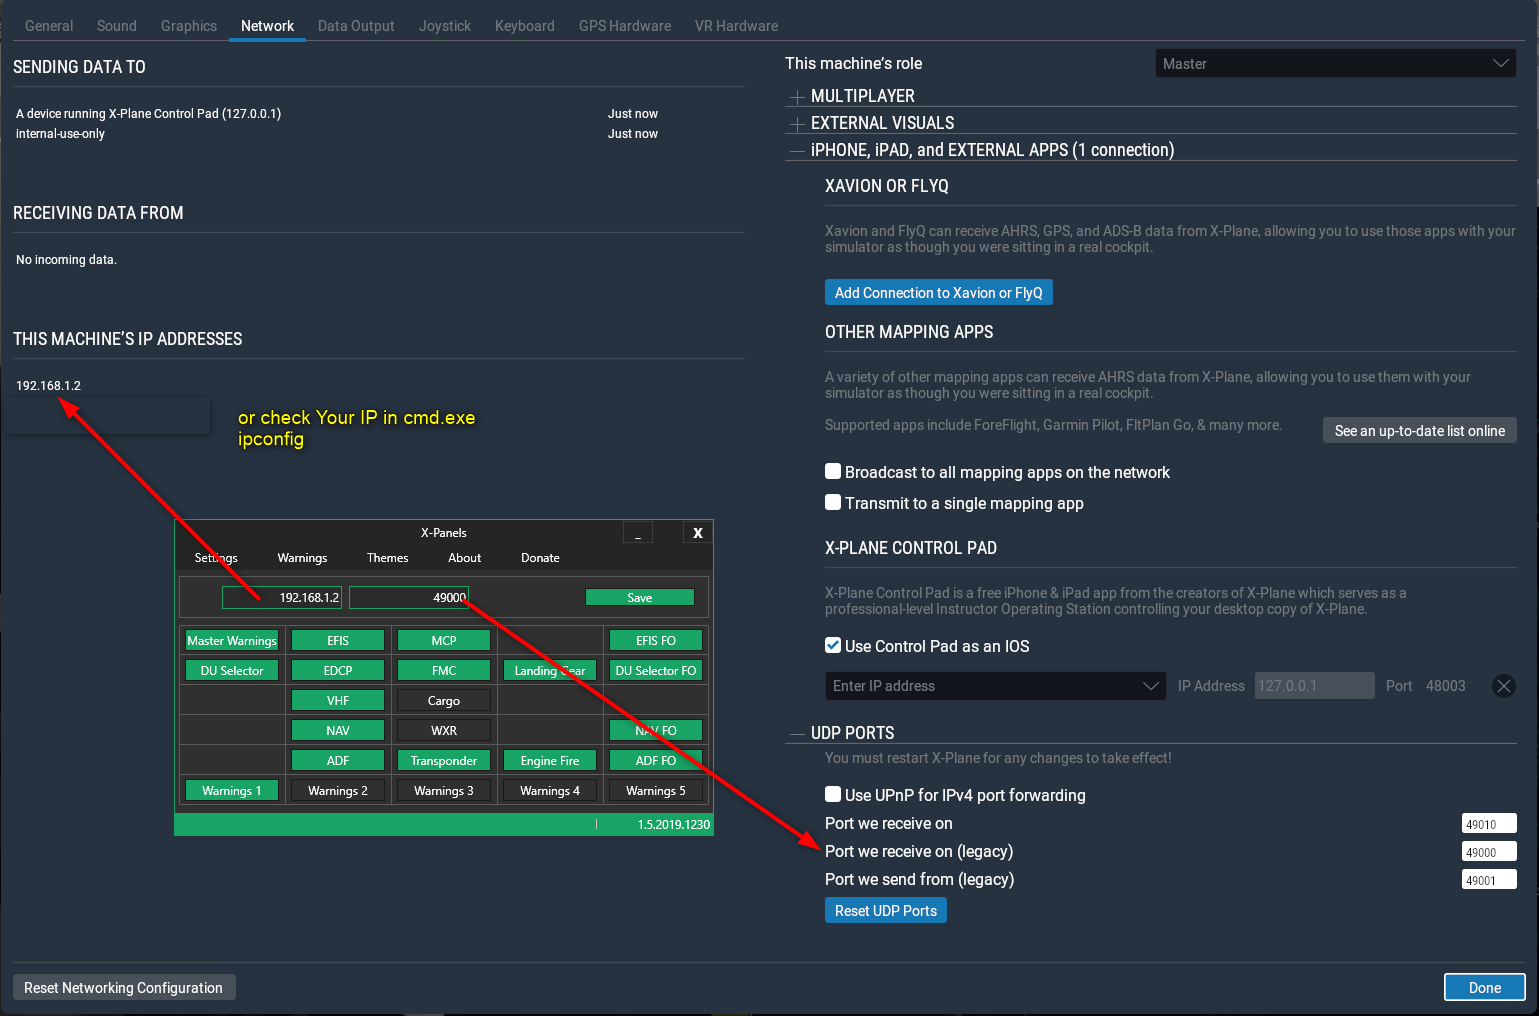Open the MCP panel in X-Panels
This screenshot has height=1016, width=1539.
tap(443, 640)
